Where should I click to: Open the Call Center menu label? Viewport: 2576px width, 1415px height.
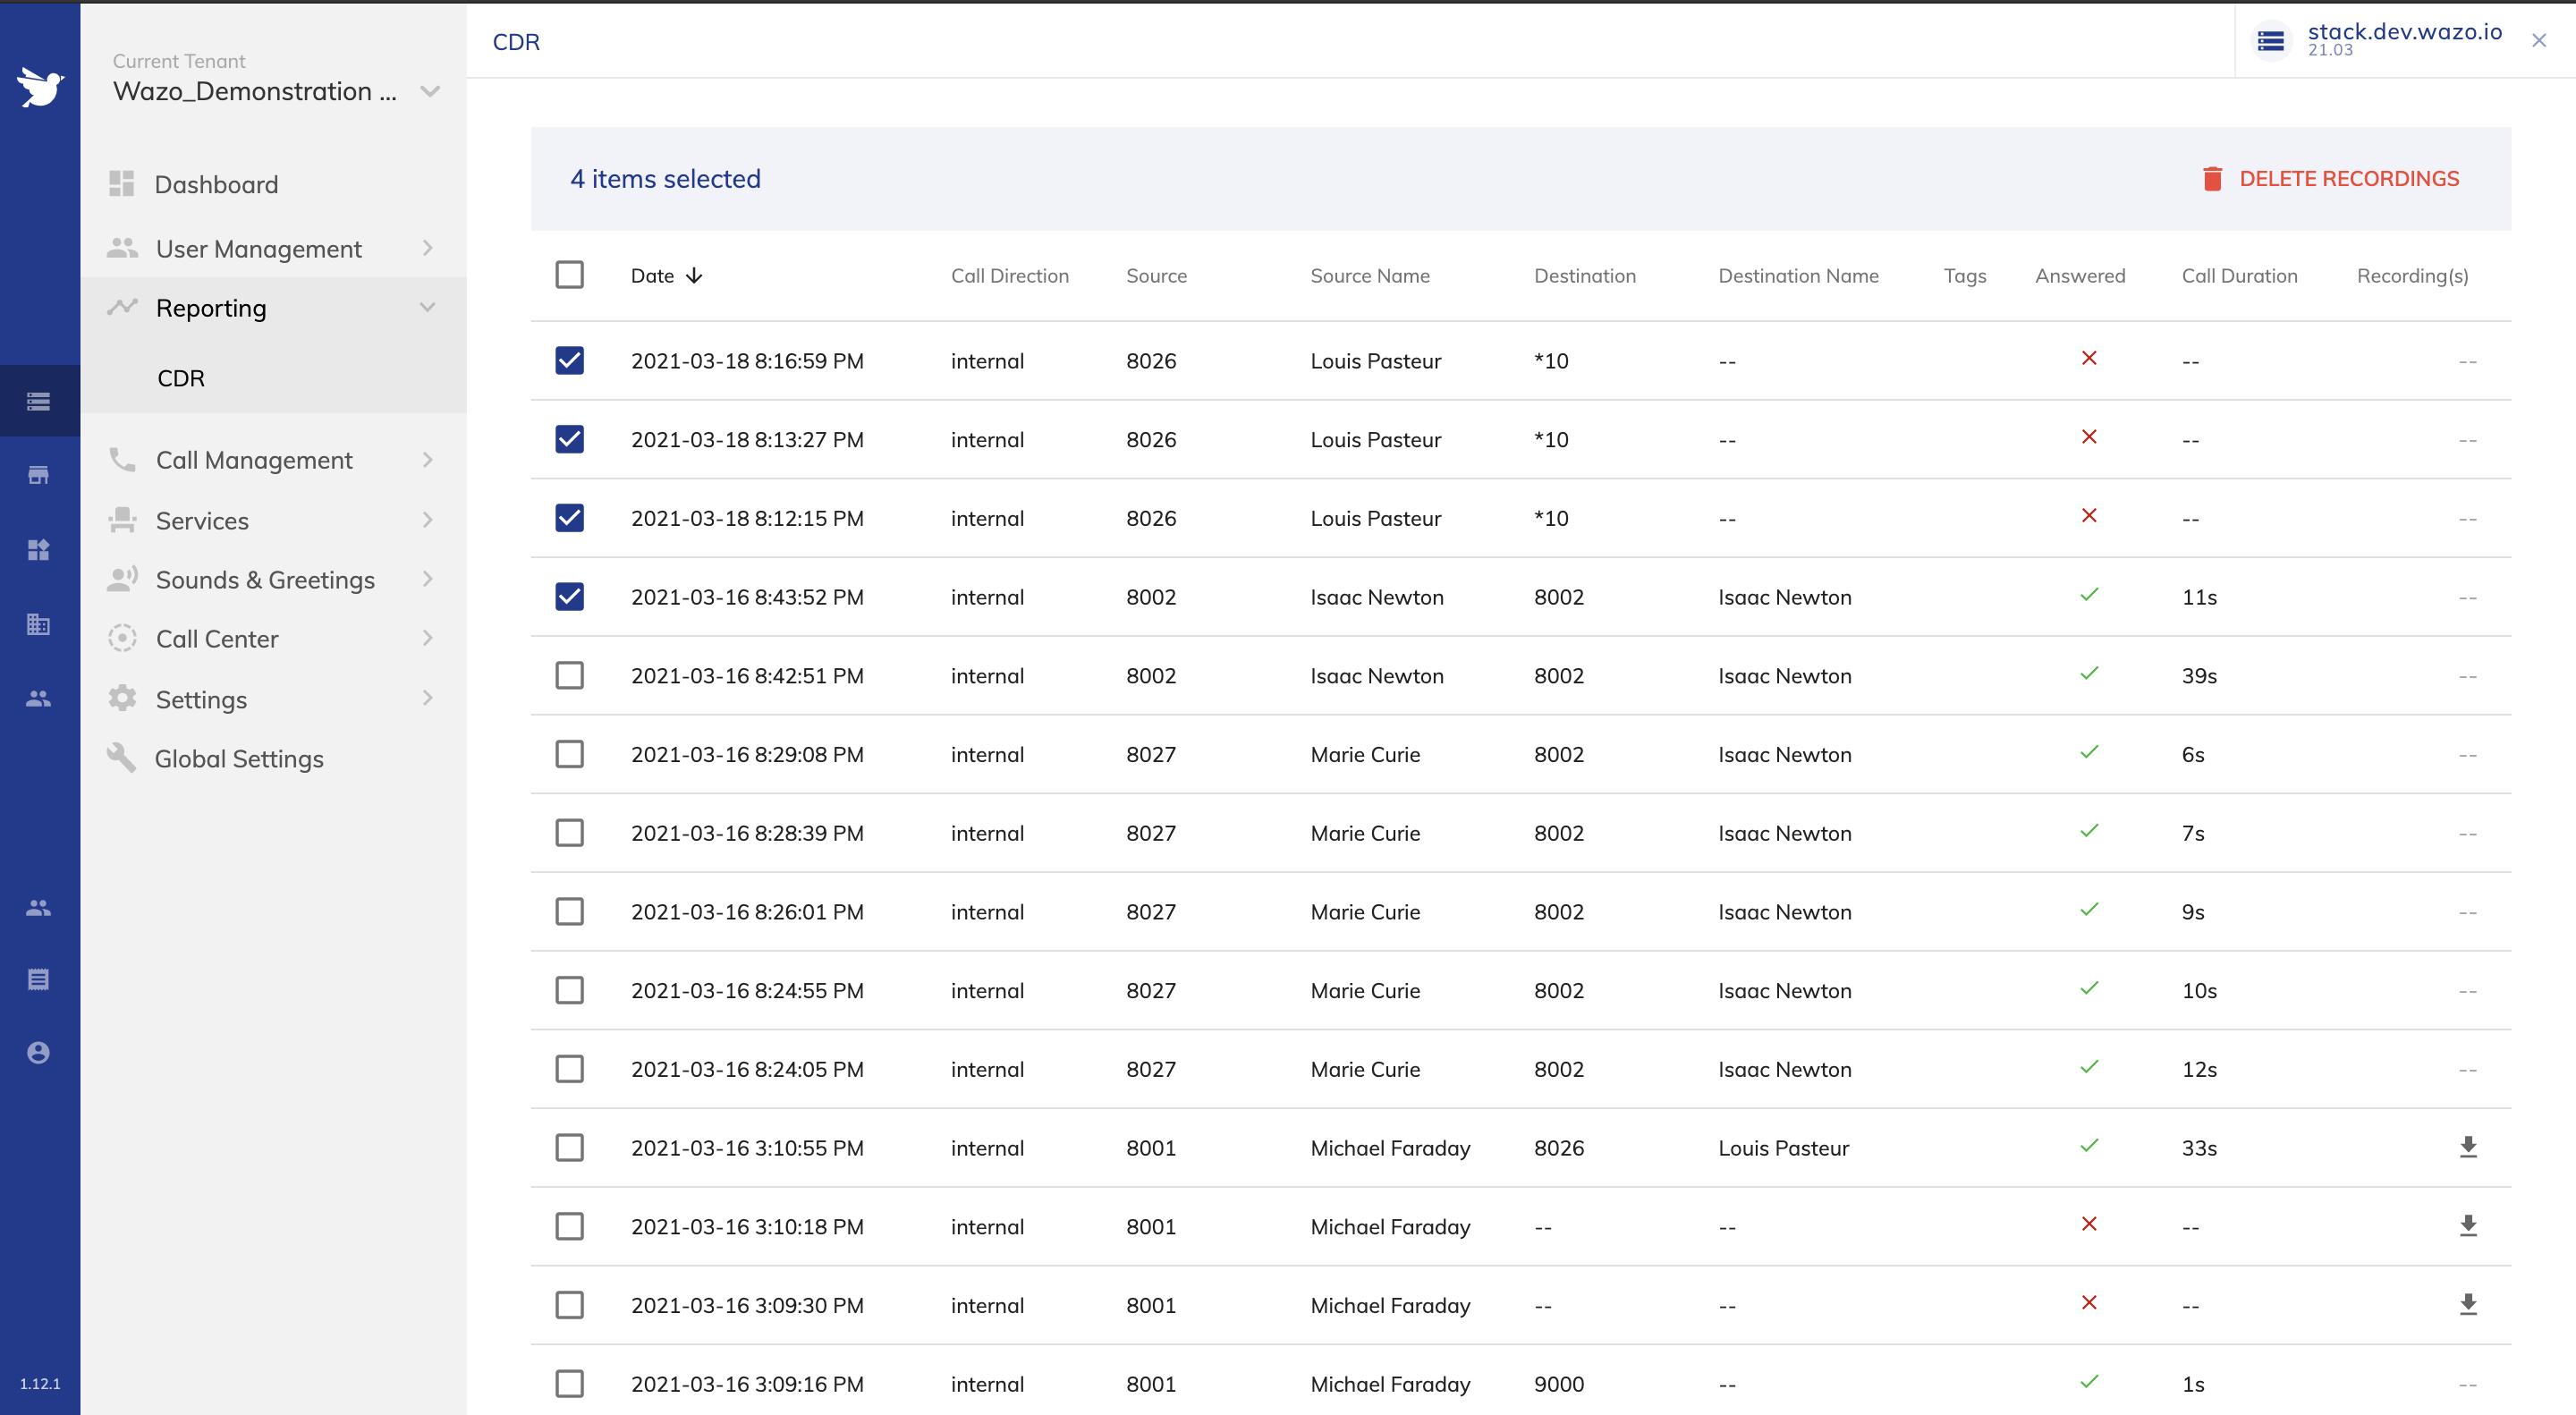pyautogui.click(x=217, y=639)
